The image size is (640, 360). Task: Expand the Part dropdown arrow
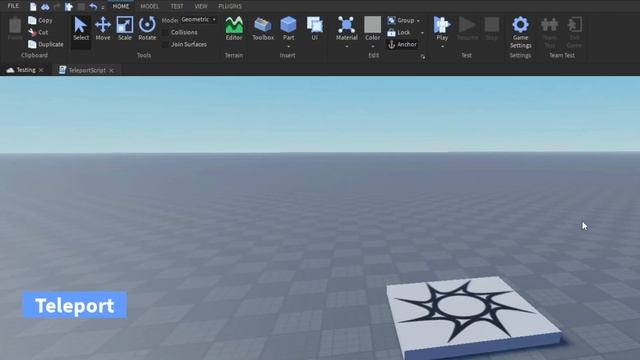[288, 47]
